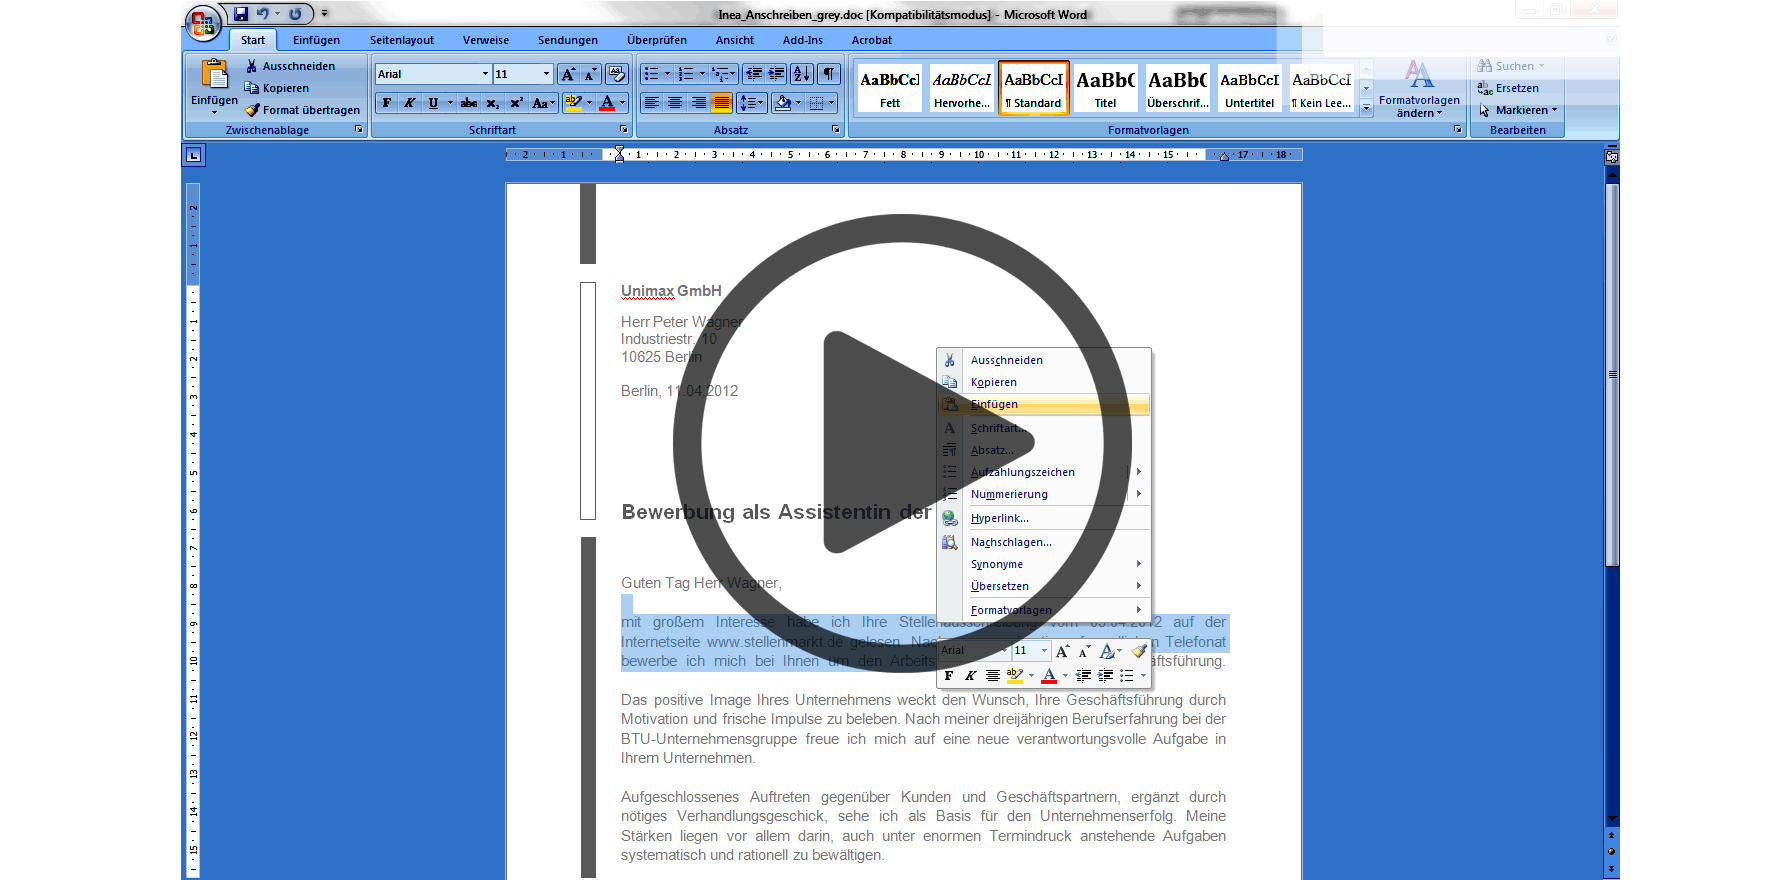Open the font size dropdown in ribbon
The height and width of the screenshot is (880, 1788).
tap(546, 74)
